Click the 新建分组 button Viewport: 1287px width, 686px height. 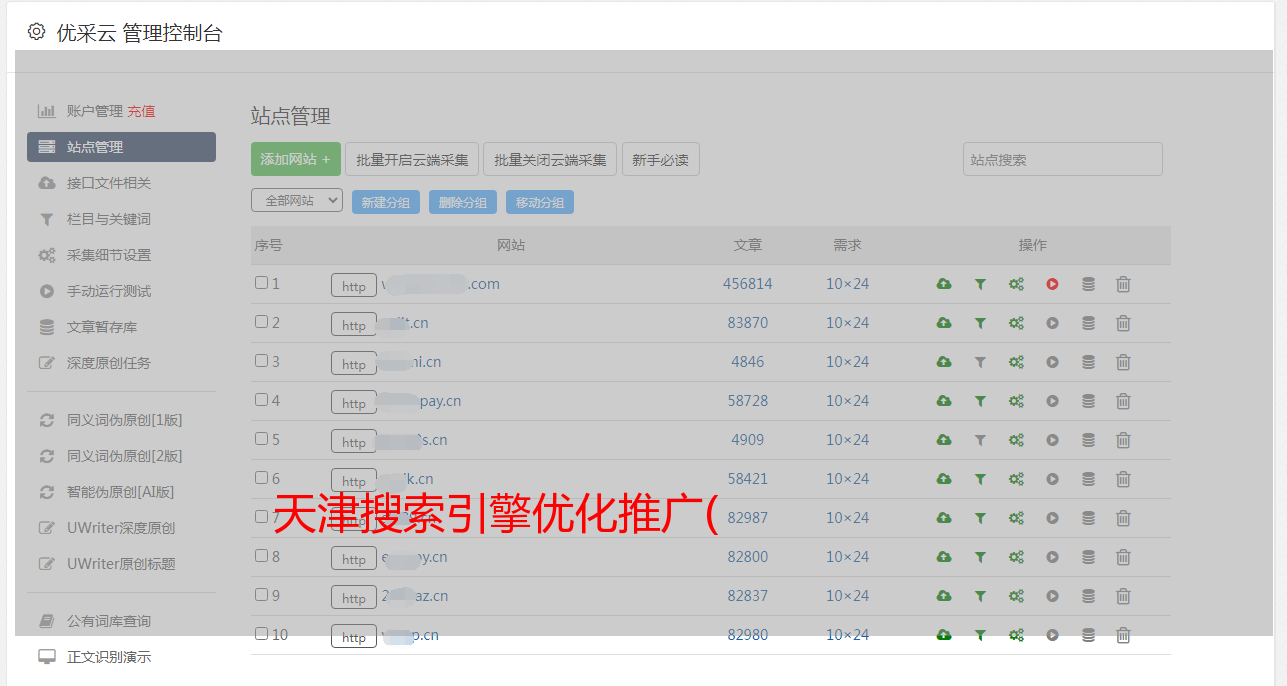[x=385, y=202]
